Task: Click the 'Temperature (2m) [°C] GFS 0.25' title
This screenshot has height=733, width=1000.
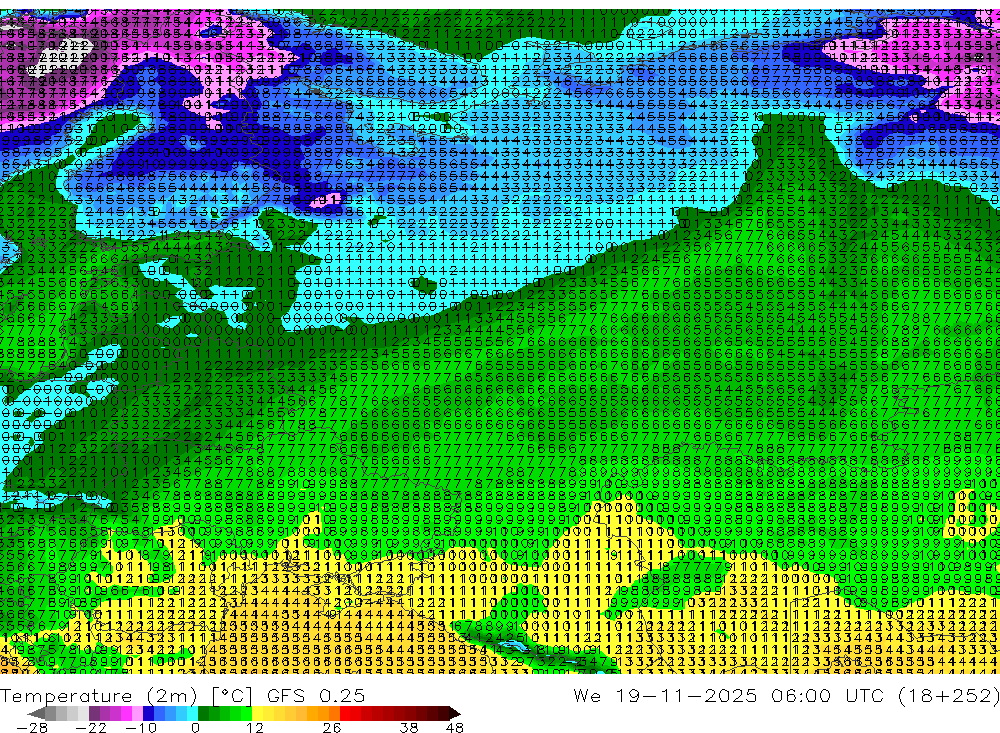Action: coord(182,696)
